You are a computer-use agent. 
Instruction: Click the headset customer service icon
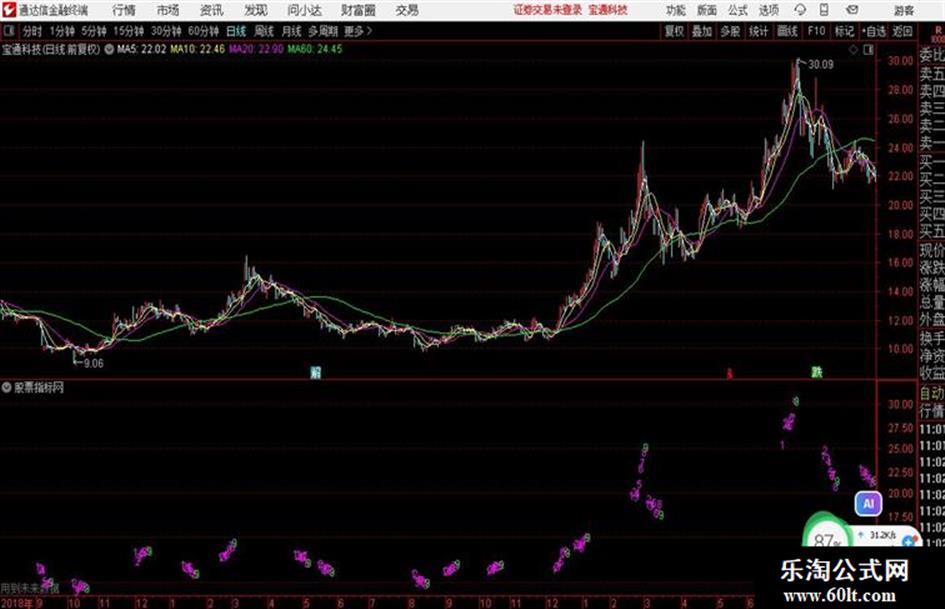click(800, 10)
